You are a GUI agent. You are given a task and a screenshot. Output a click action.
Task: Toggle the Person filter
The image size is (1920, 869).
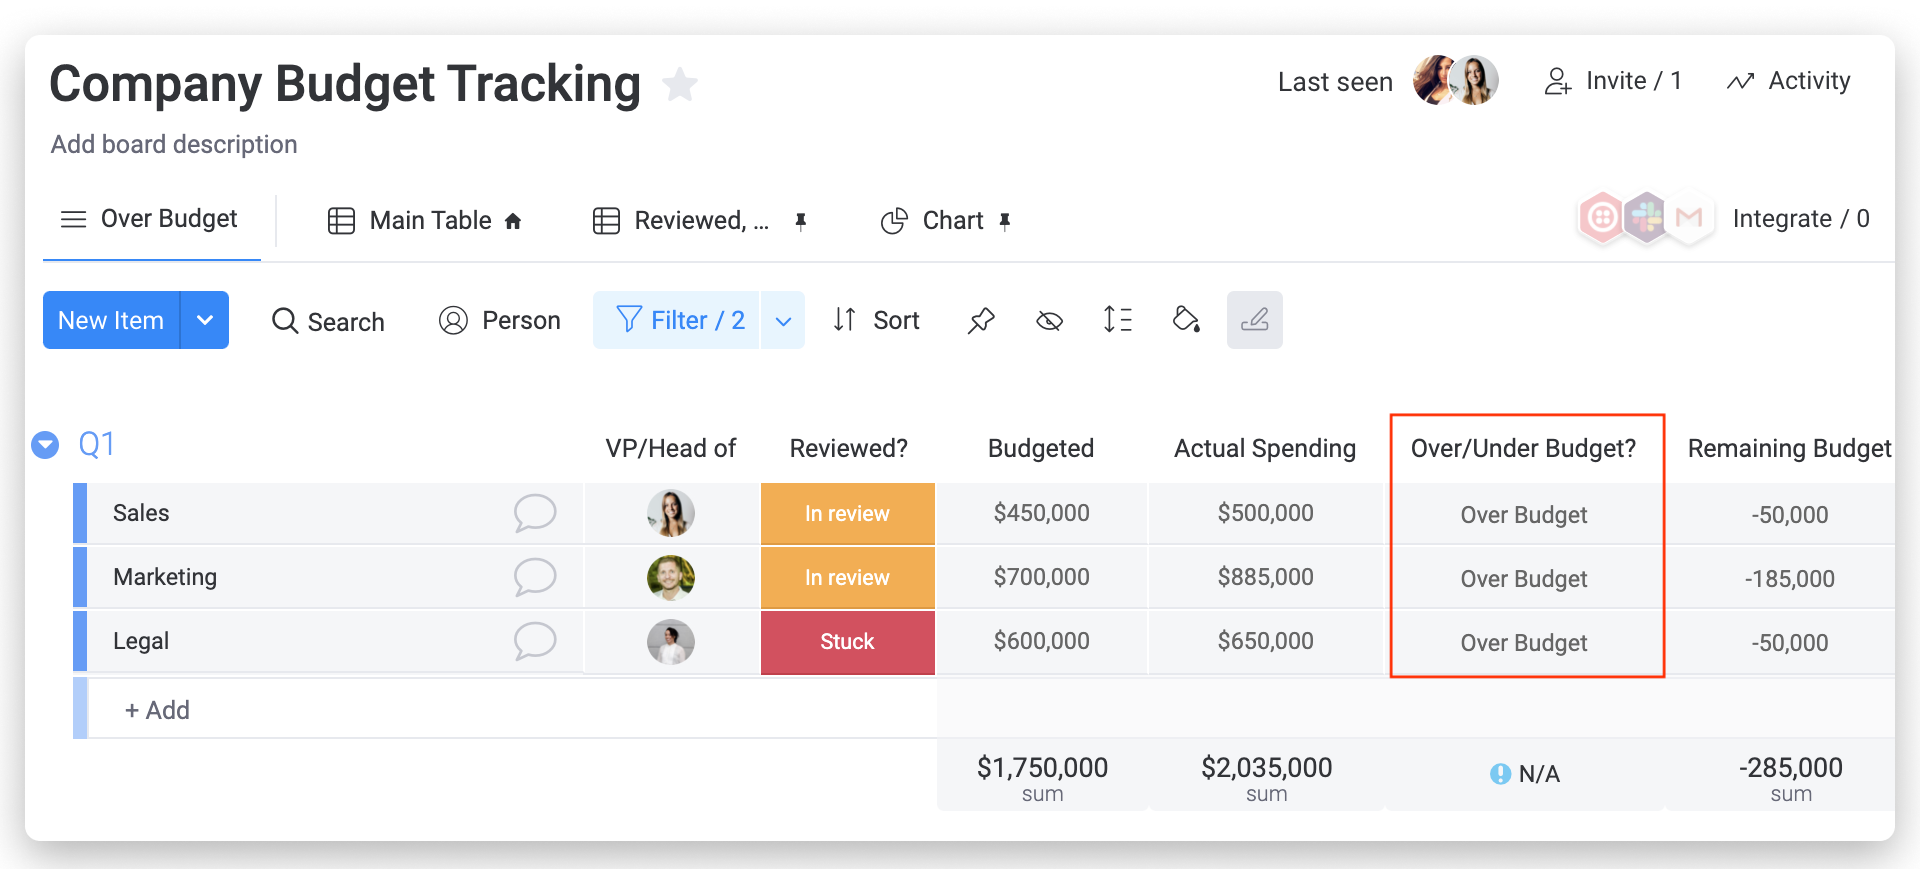tap(500, 320)
